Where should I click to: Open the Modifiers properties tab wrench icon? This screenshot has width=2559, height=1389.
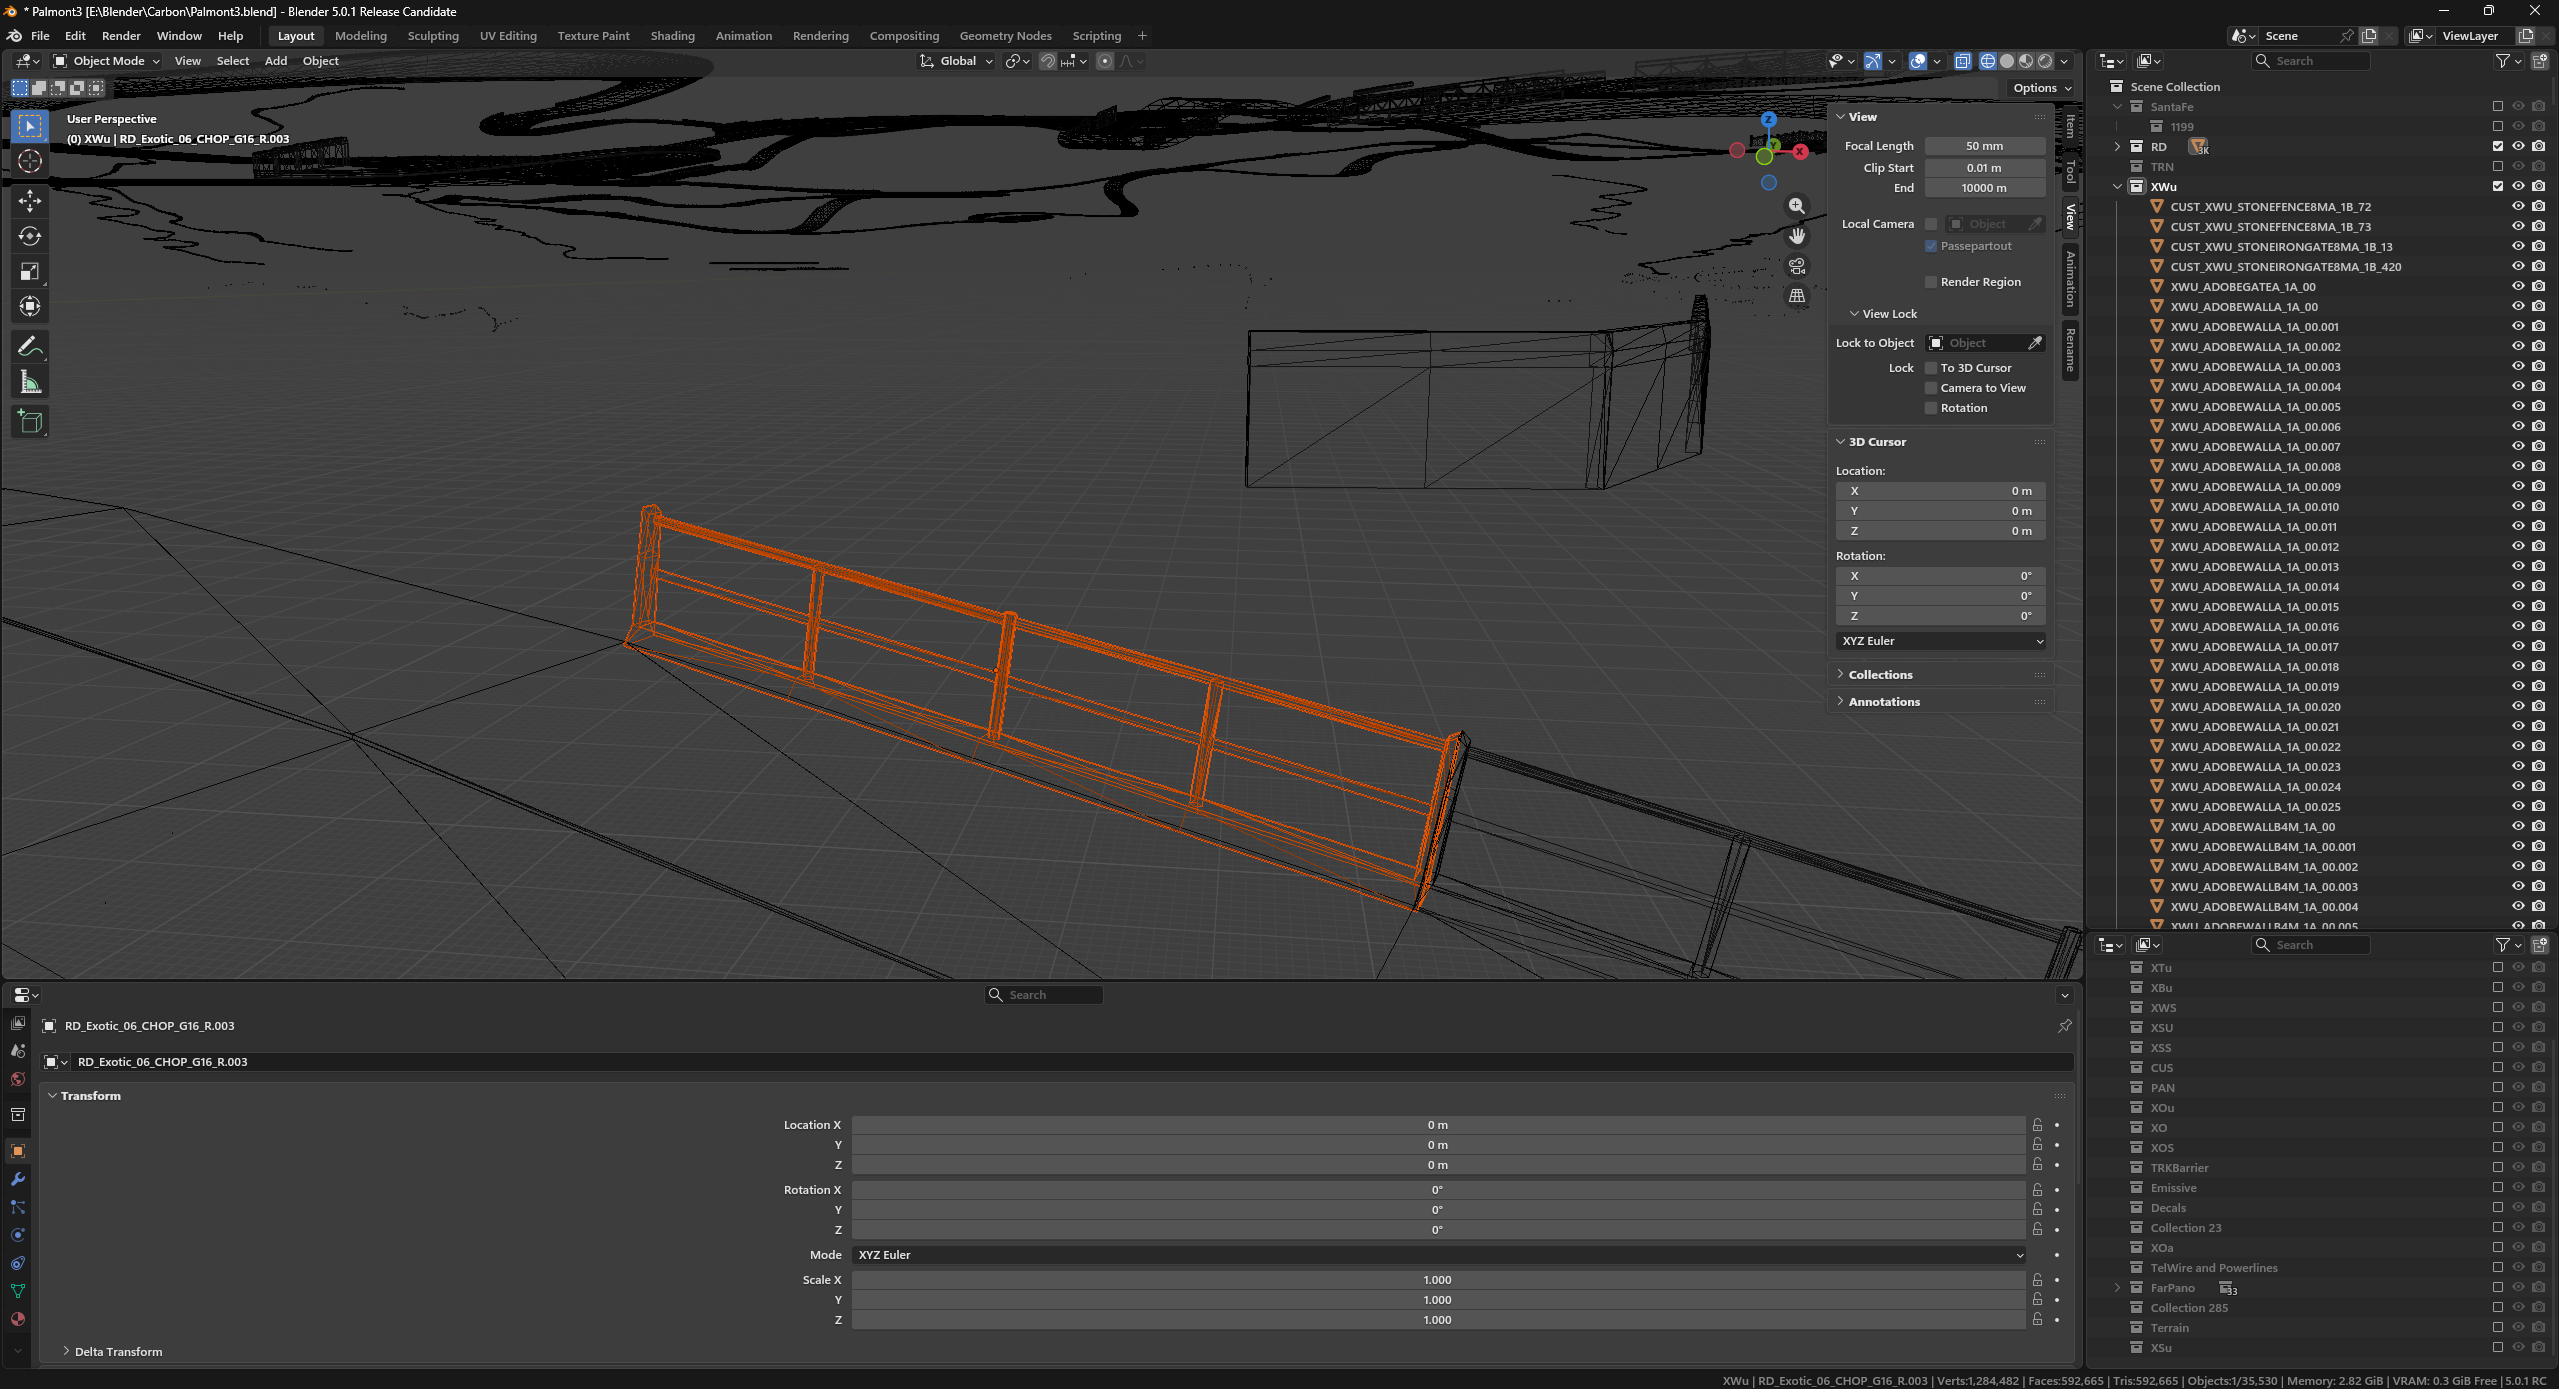(x=18, y=1179)
